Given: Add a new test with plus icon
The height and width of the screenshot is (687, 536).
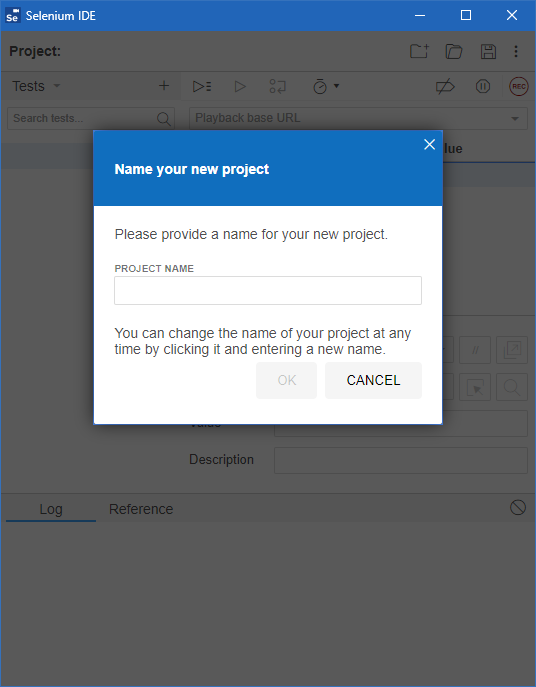Looking at the screenshot, I should pyautogui.click(x=163, y=85).
